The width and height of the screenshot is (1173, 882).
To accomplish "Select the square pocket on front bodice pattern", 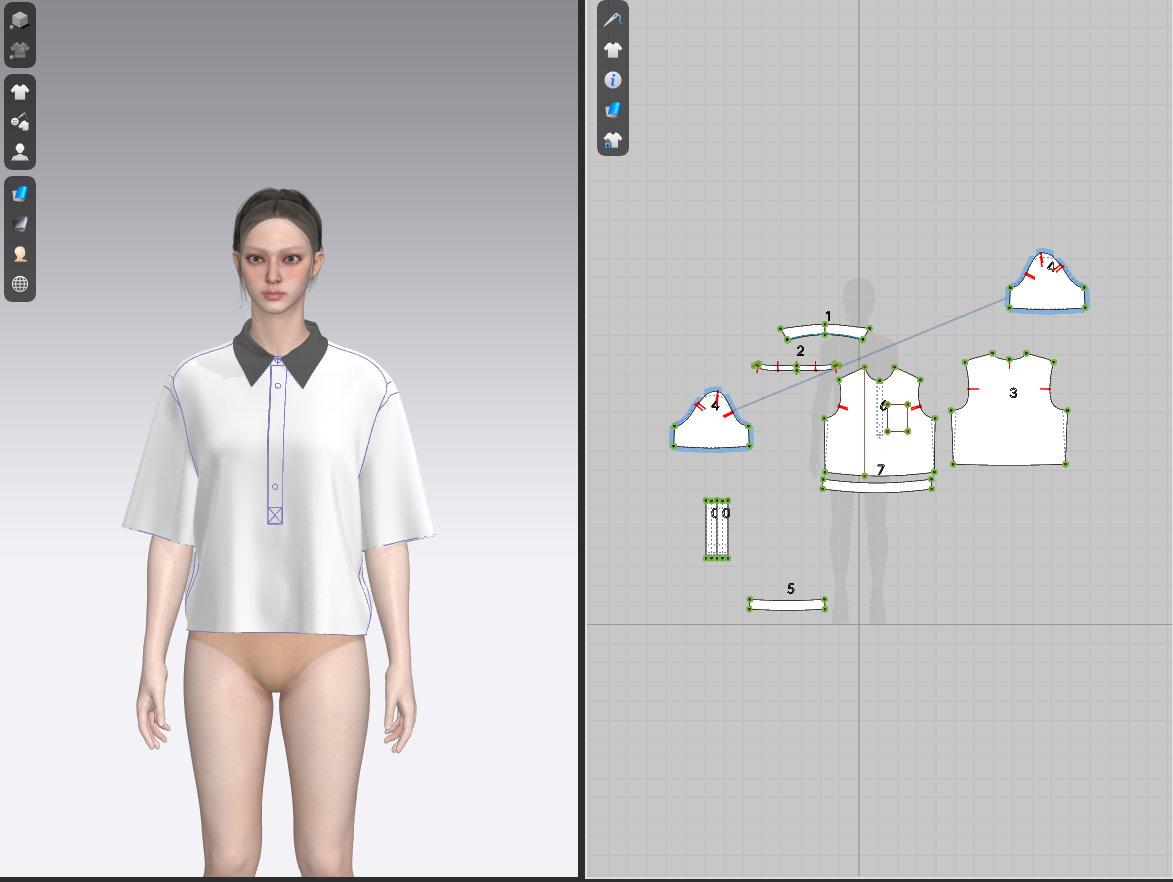I will [x=897, y=417].
